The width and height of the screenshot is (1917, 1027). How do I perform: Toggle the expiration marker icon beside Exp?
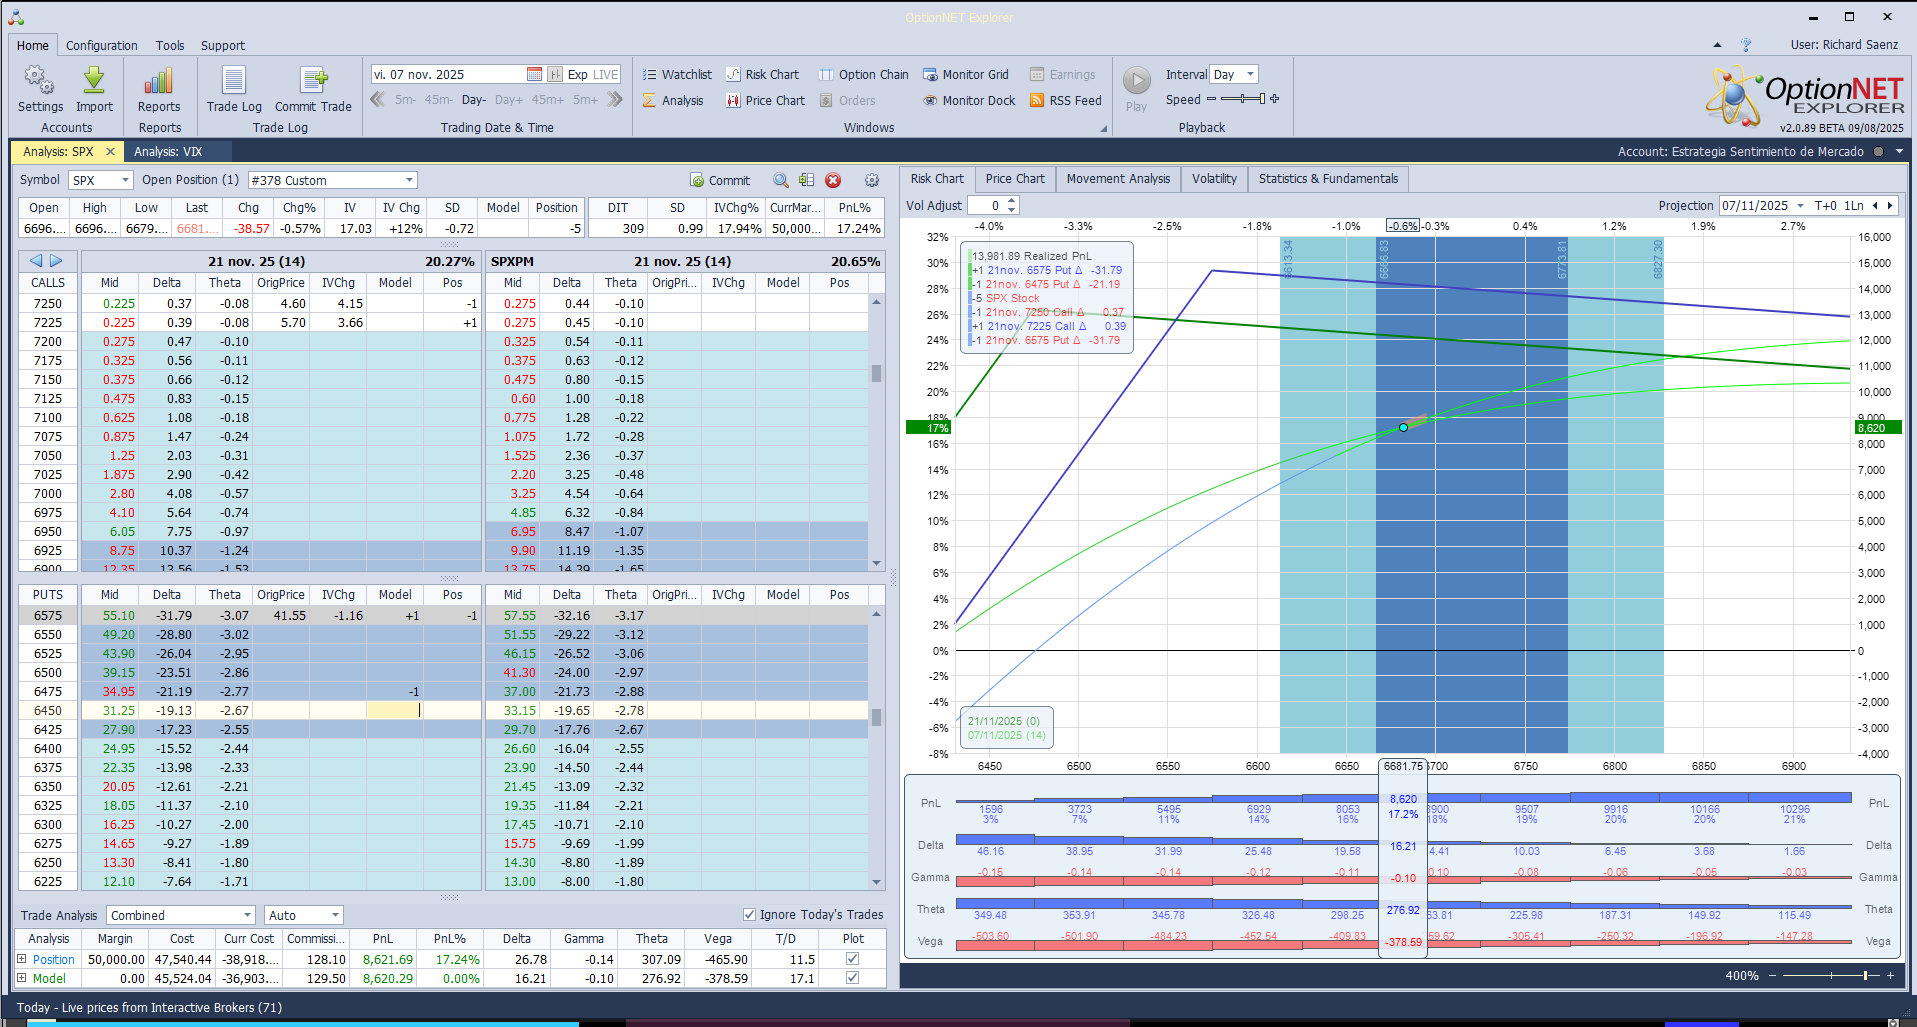pyautogui.click(x=555, y=74)
